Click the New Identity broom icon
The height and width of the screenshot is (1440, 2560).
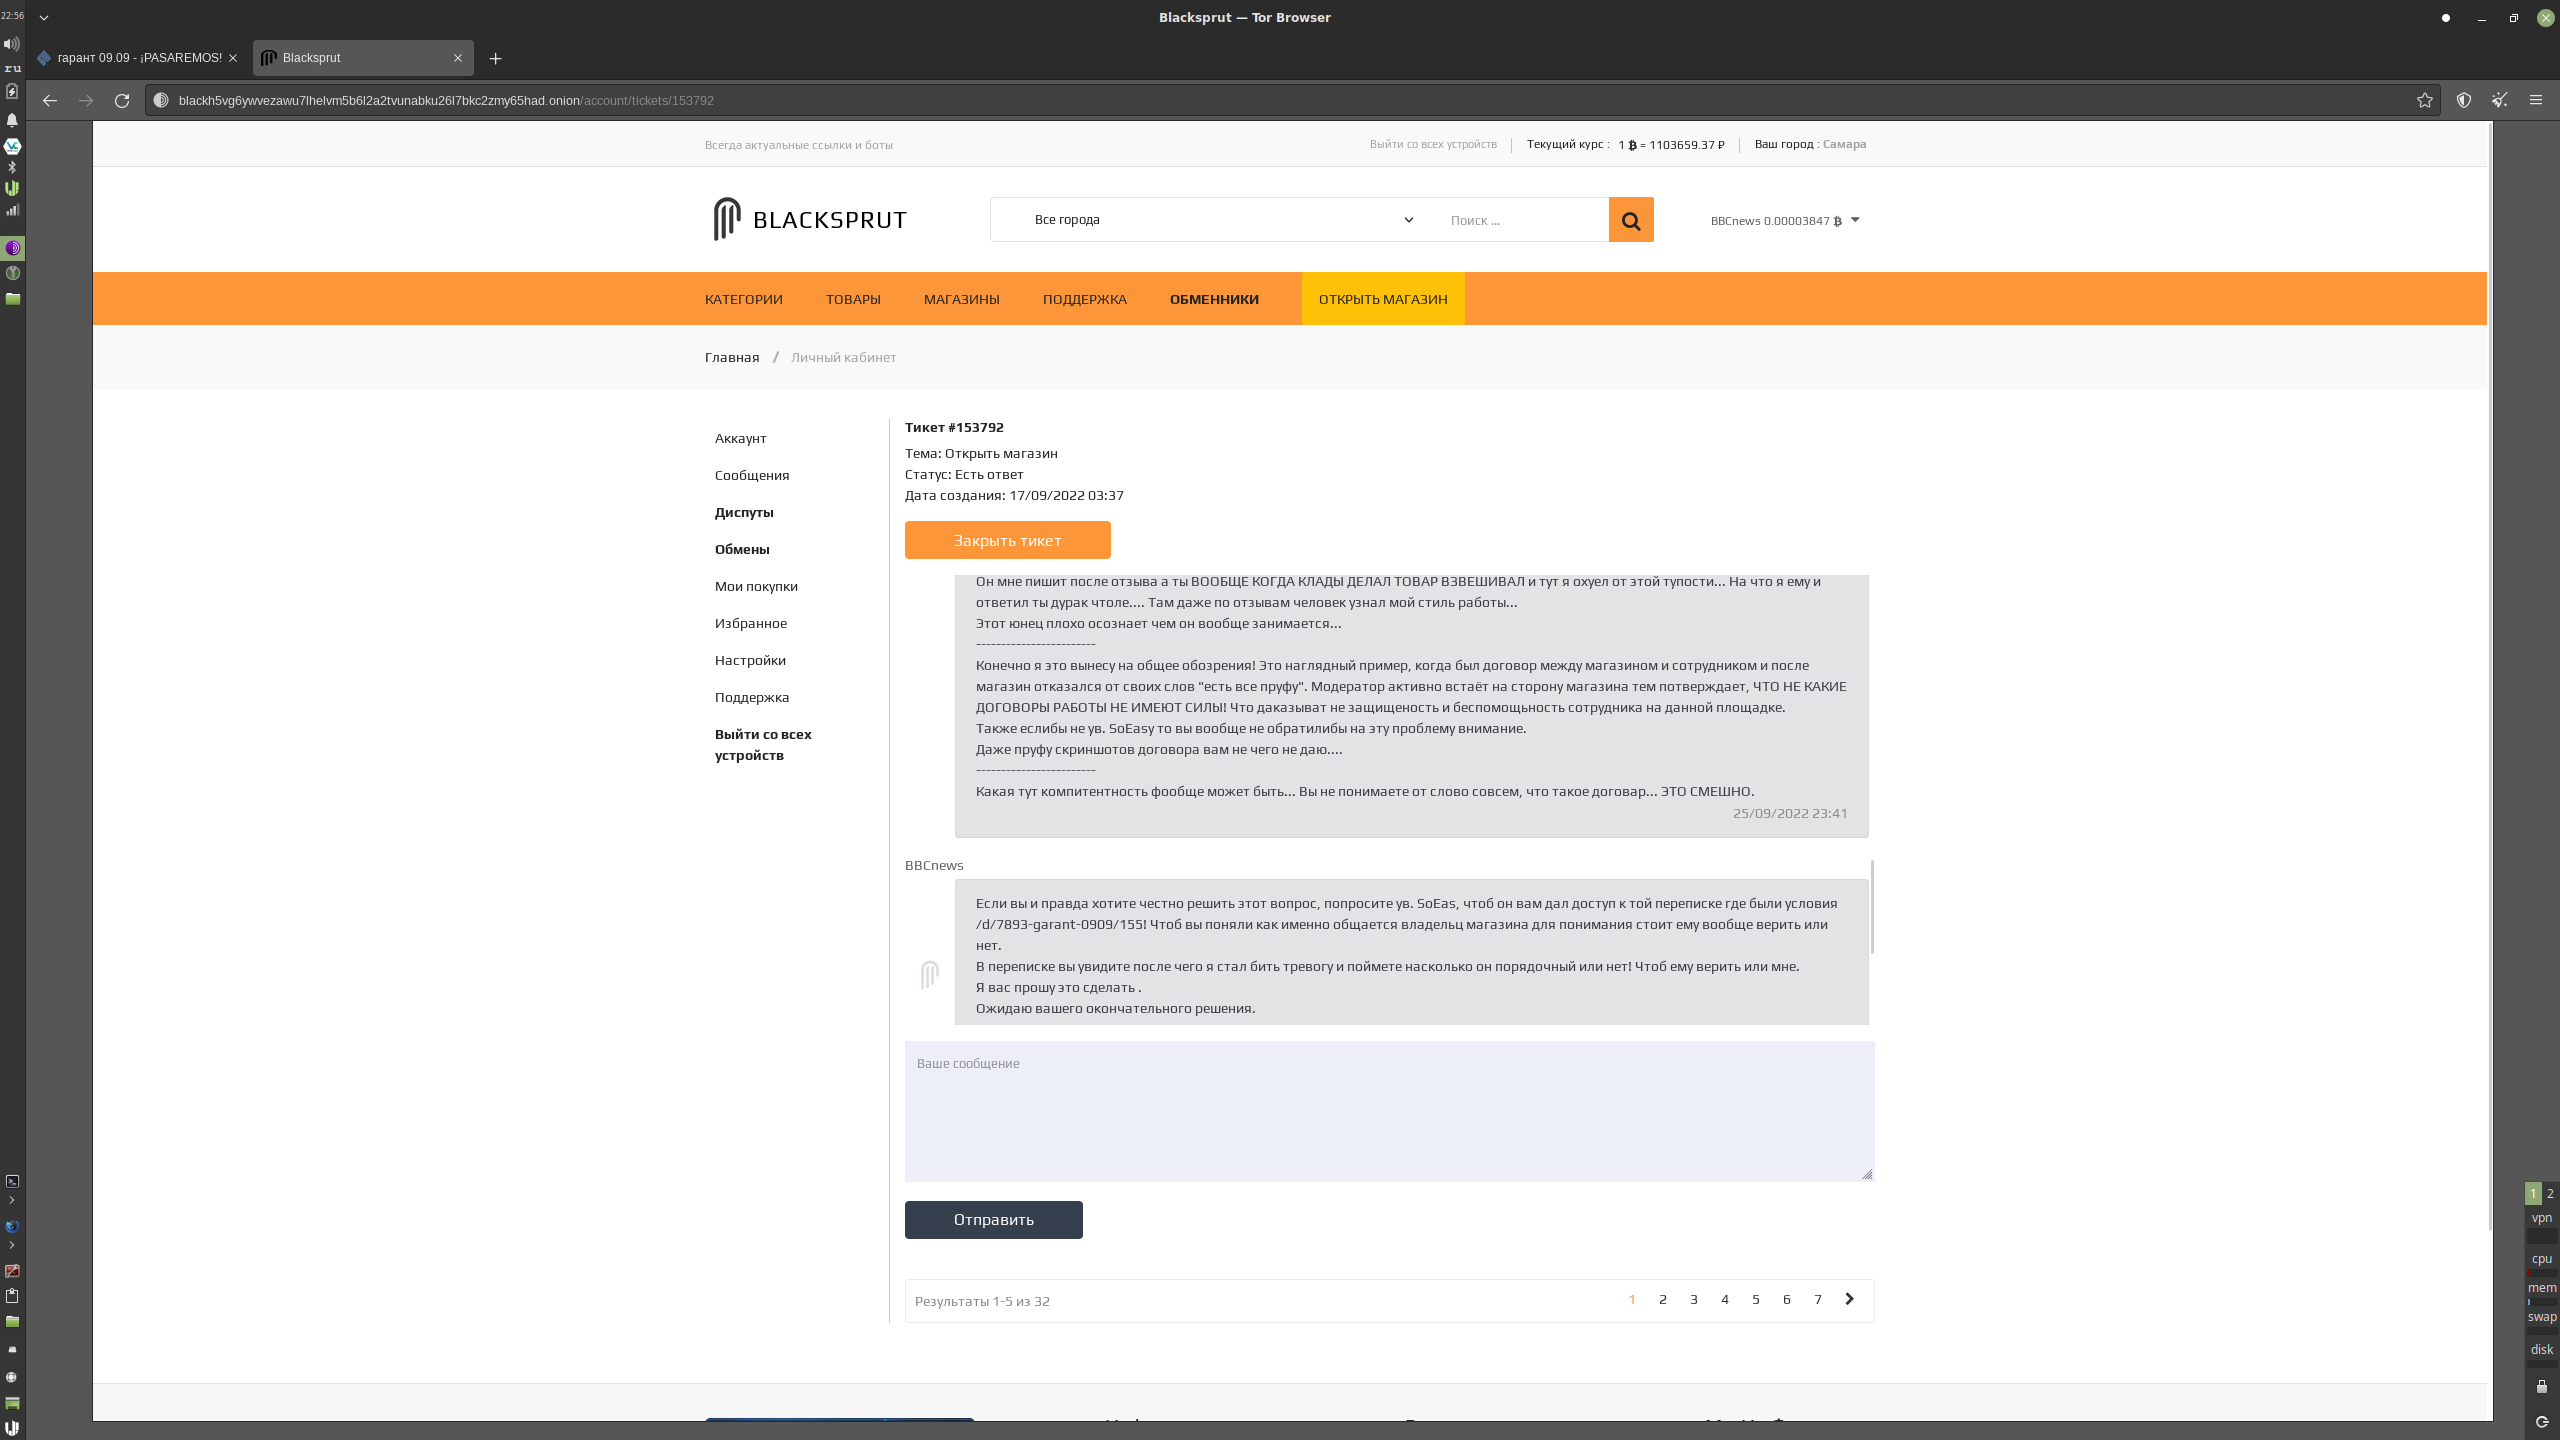[2500, 100]
